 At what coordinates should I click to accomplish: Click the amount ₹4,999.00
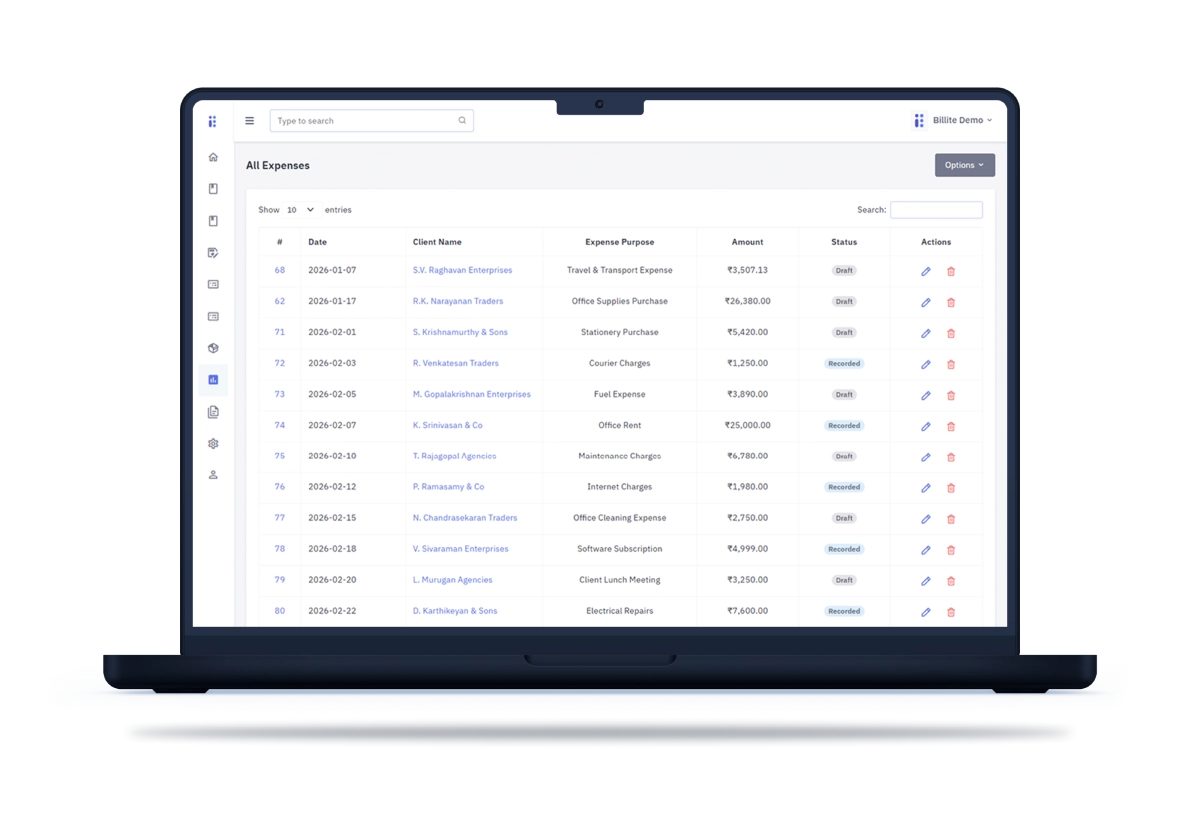(747, 549)
